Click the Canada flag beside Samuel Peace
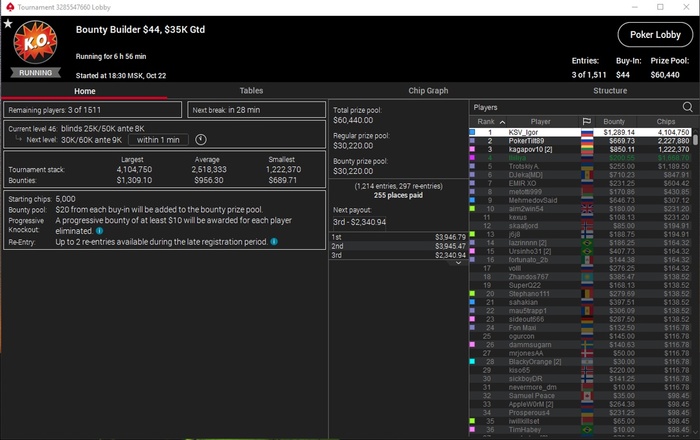This screenshot has width=700, height=440. (587, 395)
